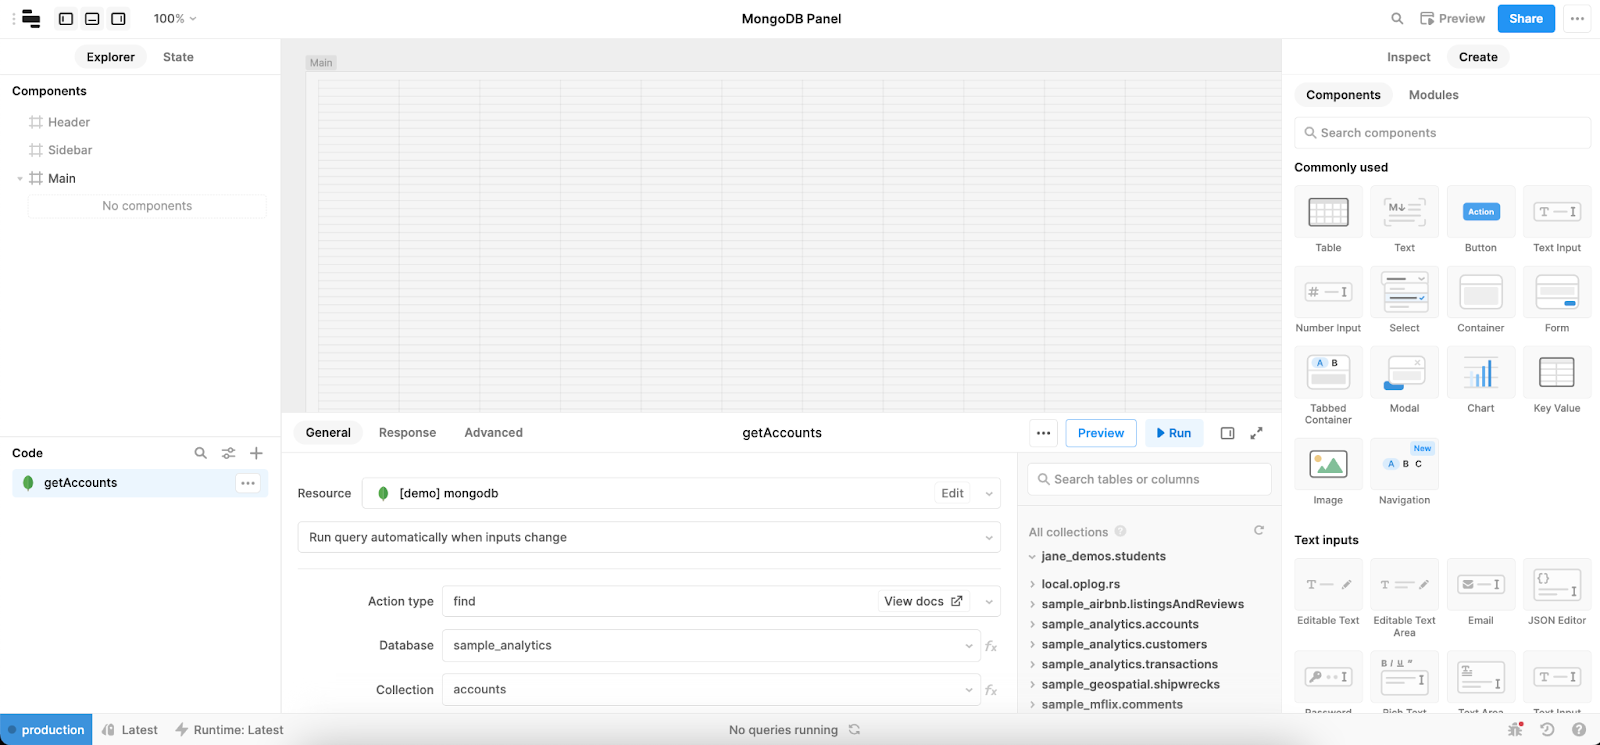Screen dimensions: 1600x745
Task: Select the Select component icon
Action: 1405,292
